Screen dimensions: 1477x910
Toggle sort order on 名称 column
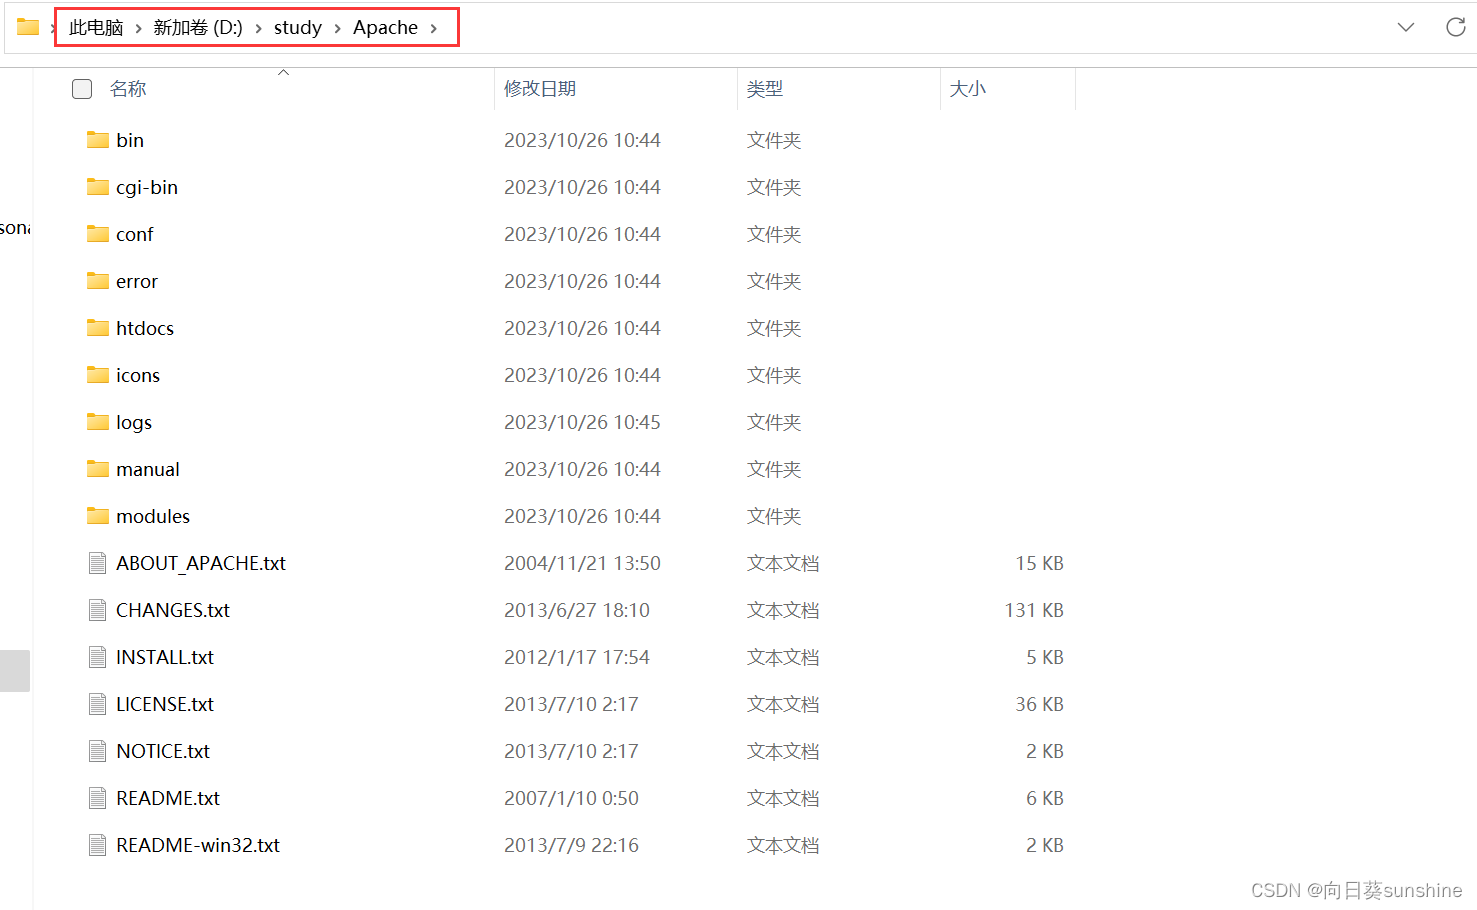click(x=128, y=89)
